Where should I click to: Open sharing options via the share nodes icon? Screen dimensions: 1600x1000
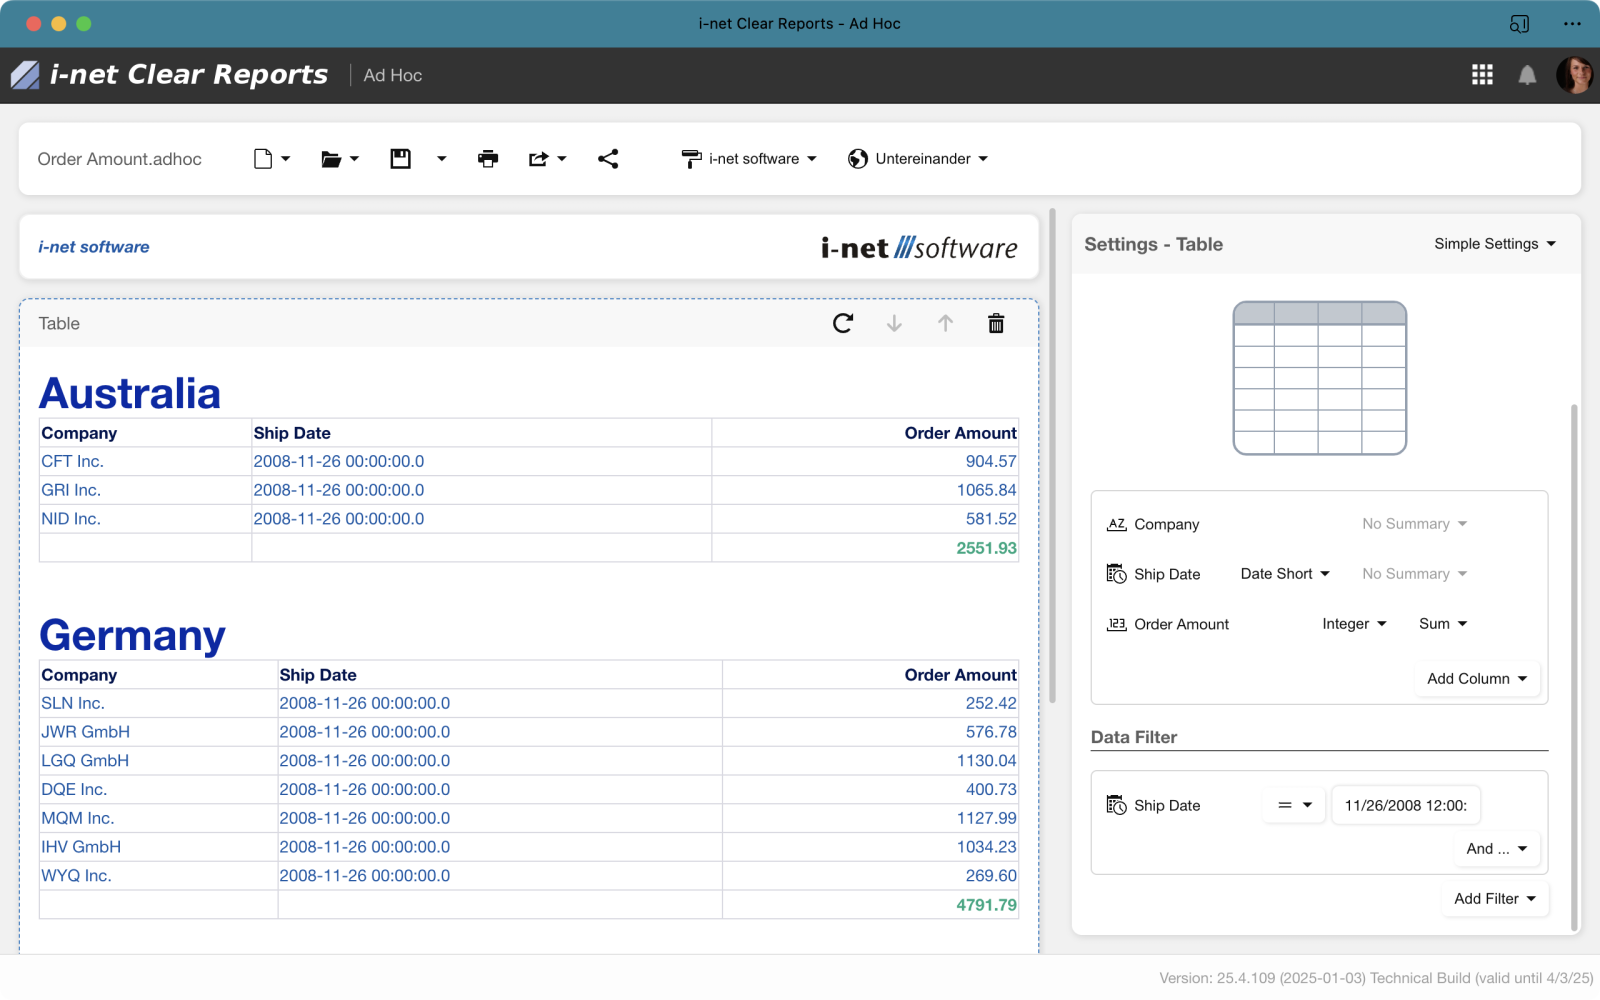point(607,158)
